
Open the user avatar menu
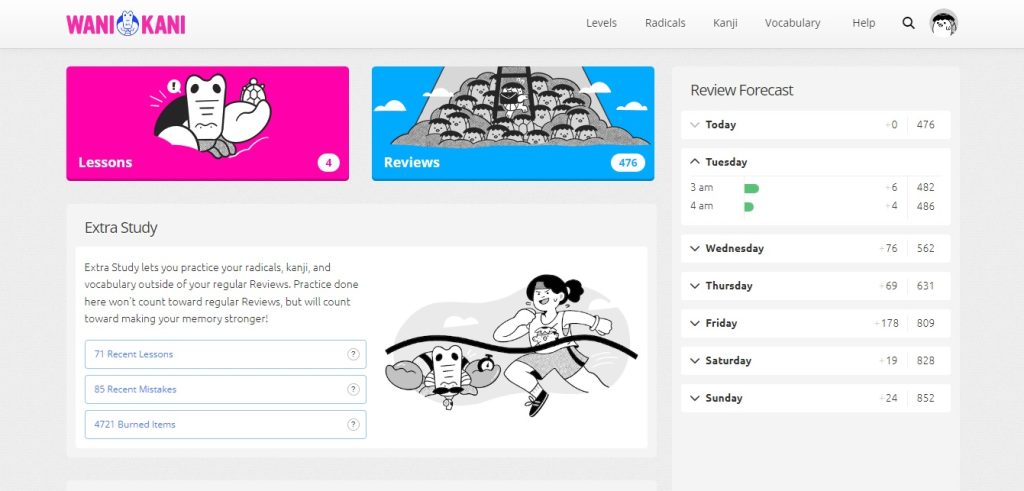pyautogui.click(x=944, y=23)
